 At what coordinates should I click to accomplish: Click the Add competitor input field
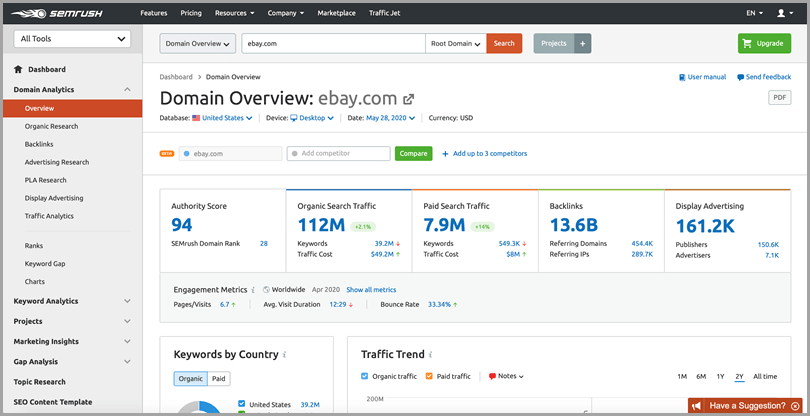point(338,153)
